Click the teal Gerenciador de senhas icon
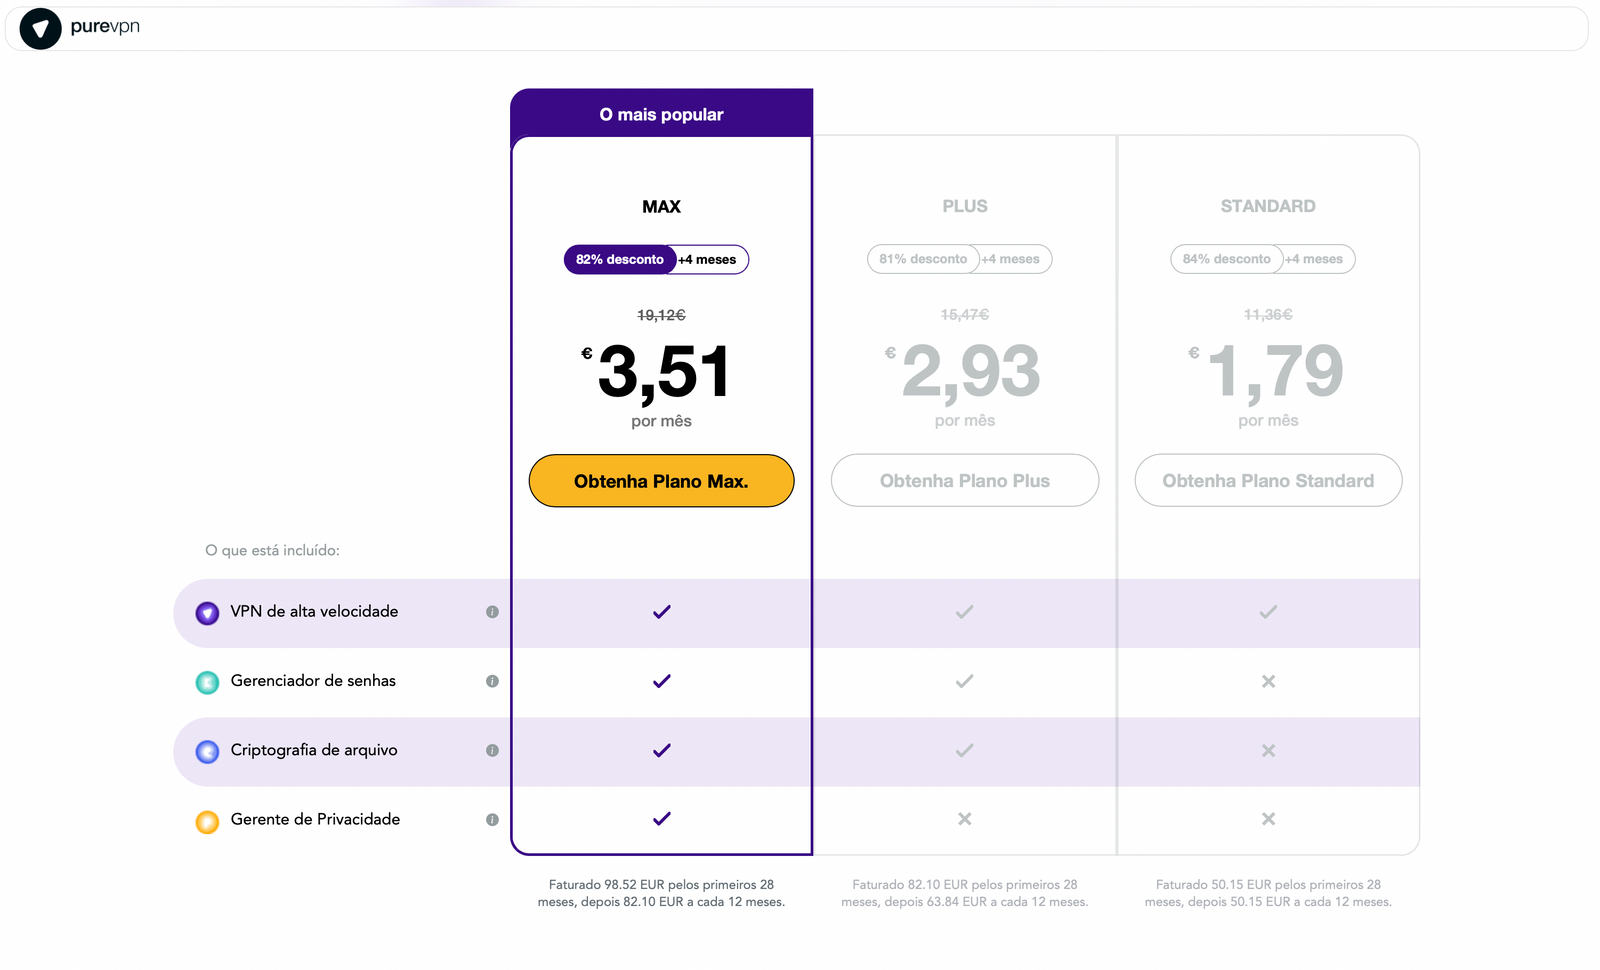1600x970 pixels. click(207, 682)
